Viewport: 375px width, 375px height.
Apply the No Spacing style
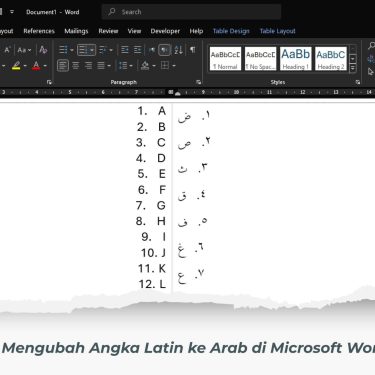click(x=260, y=59)
